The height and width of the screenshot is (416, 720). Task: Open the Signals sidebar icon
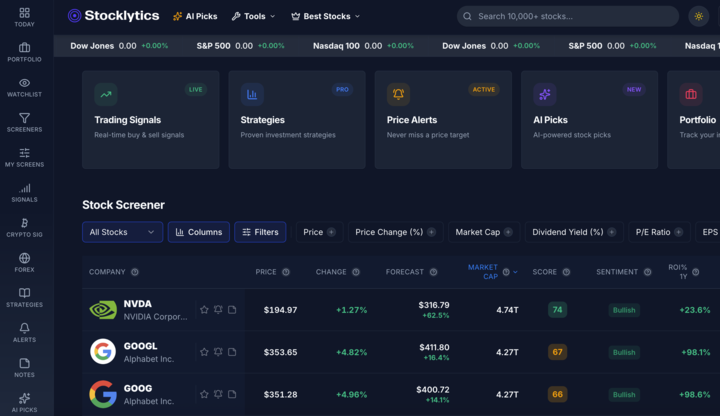24,192
